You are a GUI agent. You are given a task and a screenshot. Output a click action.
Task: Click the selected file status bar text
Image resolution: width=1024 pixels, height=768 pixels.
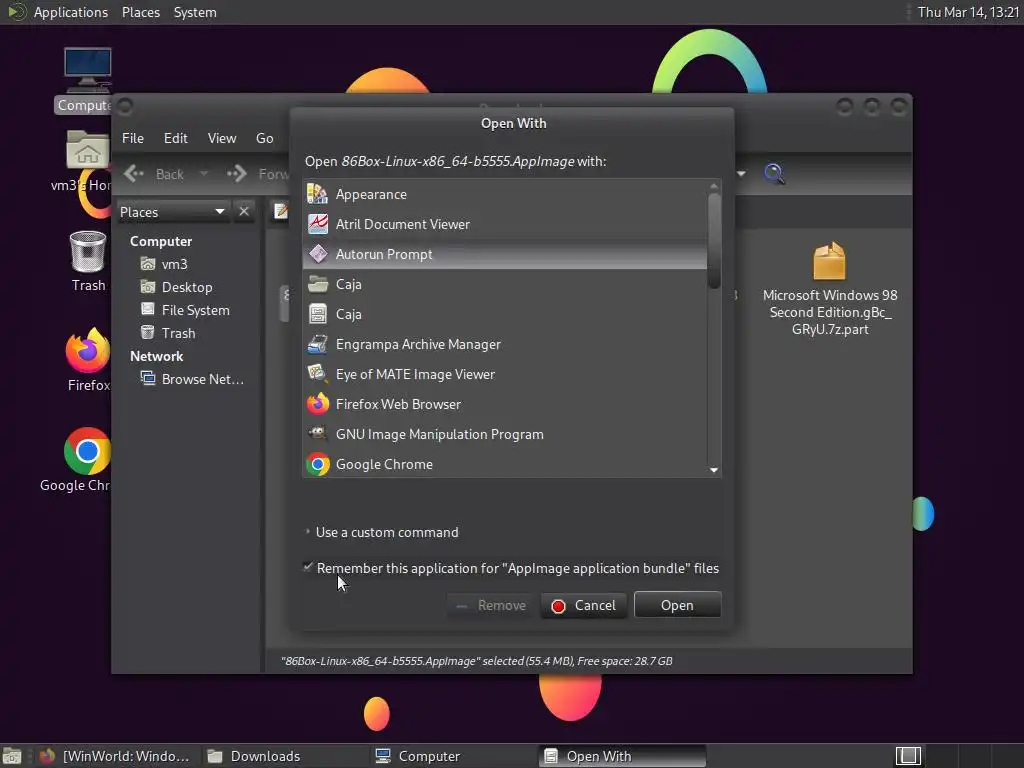pyautogui.click(x=477, y=661)
